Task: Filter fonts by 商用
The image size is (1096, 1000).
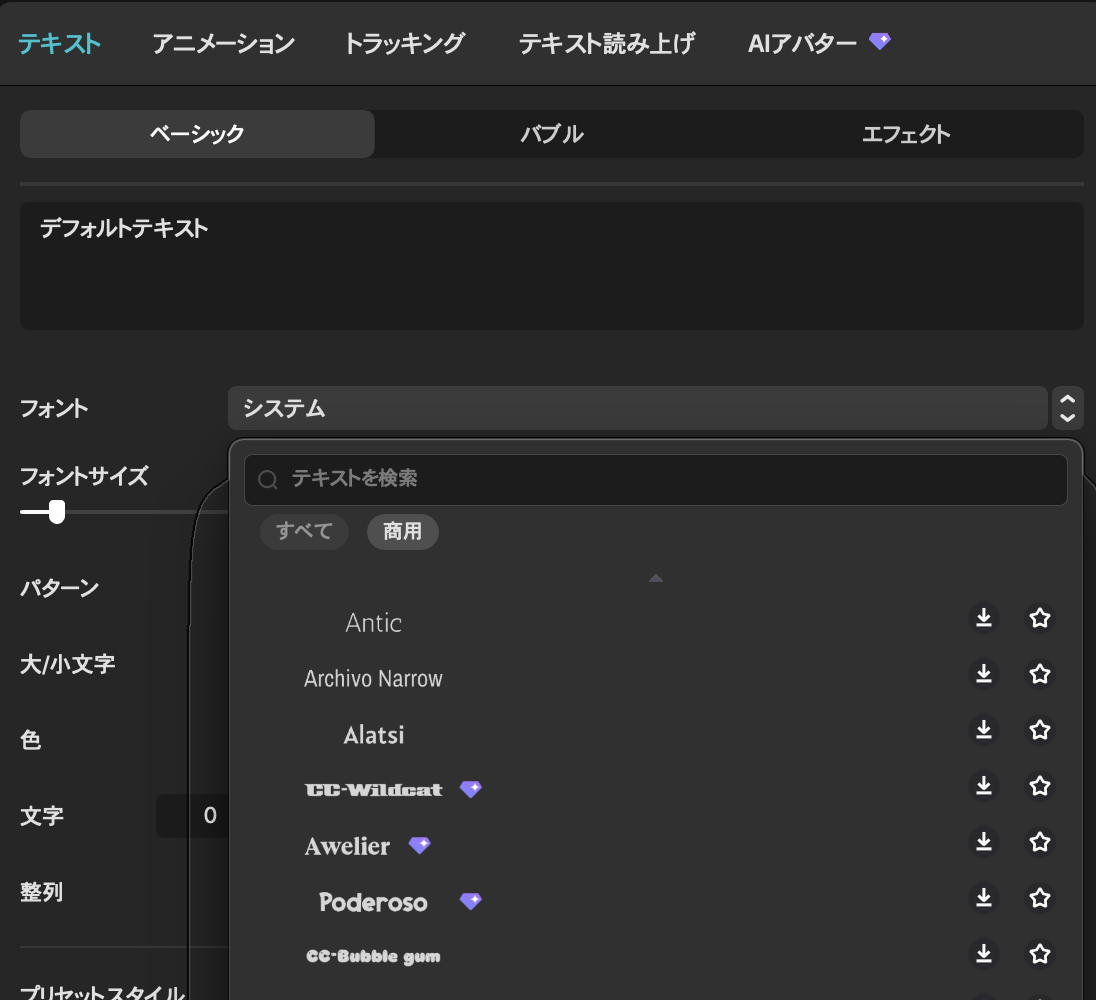Action: coord(403,532)
